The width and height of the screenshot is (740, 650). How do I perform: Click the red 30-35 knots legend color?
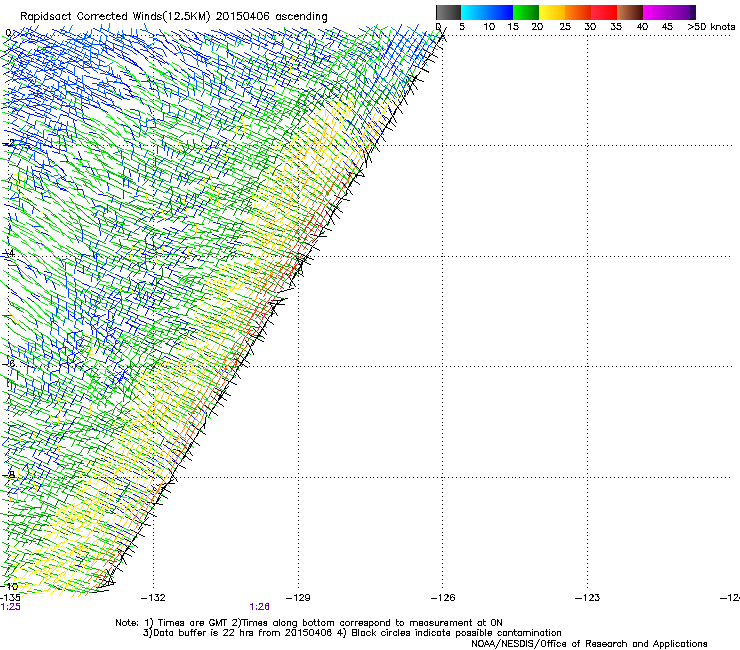[604, 12]
